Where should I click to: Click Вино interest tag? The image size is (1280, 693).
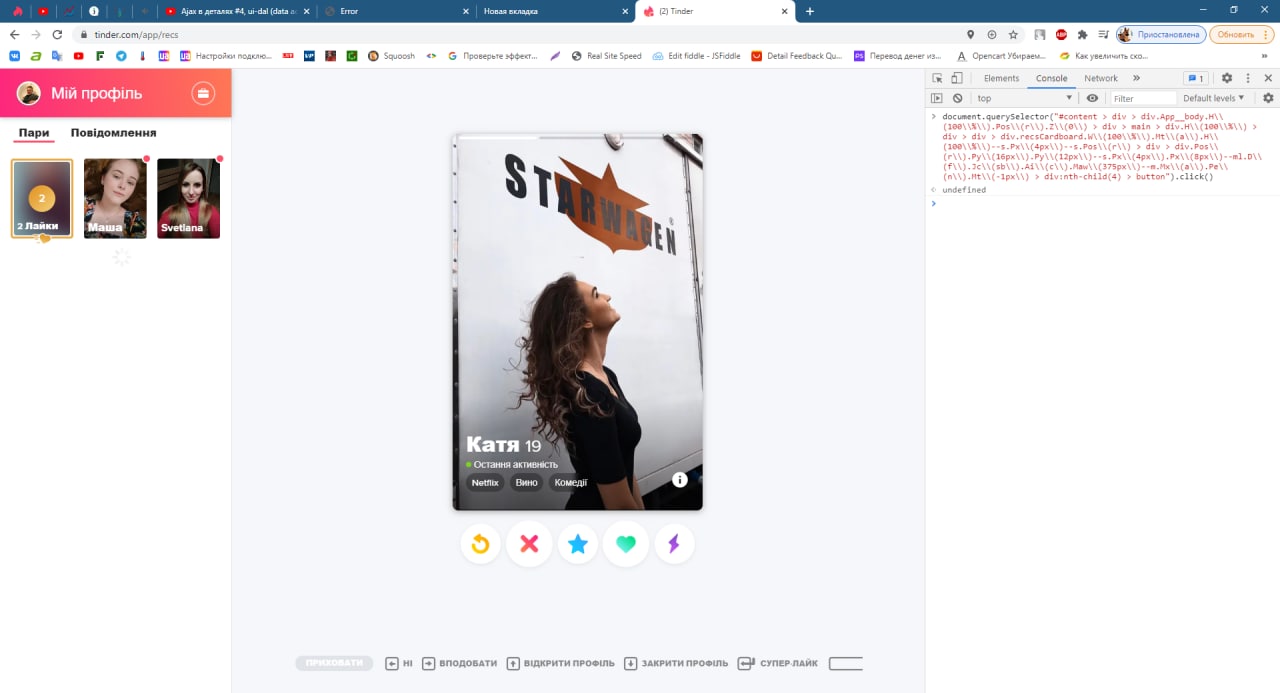(x=526, y=482)
